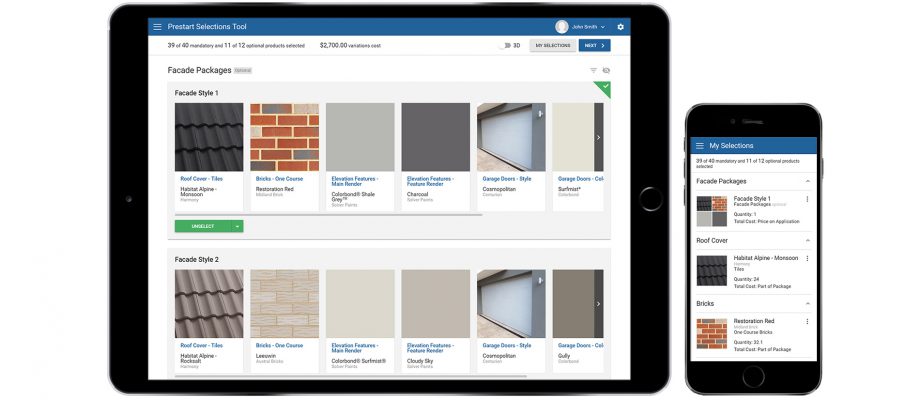The width and height of the screenshot is (920, 400).
Task: Collapse the Facade Packages section on phone
Action: (807, 181)
